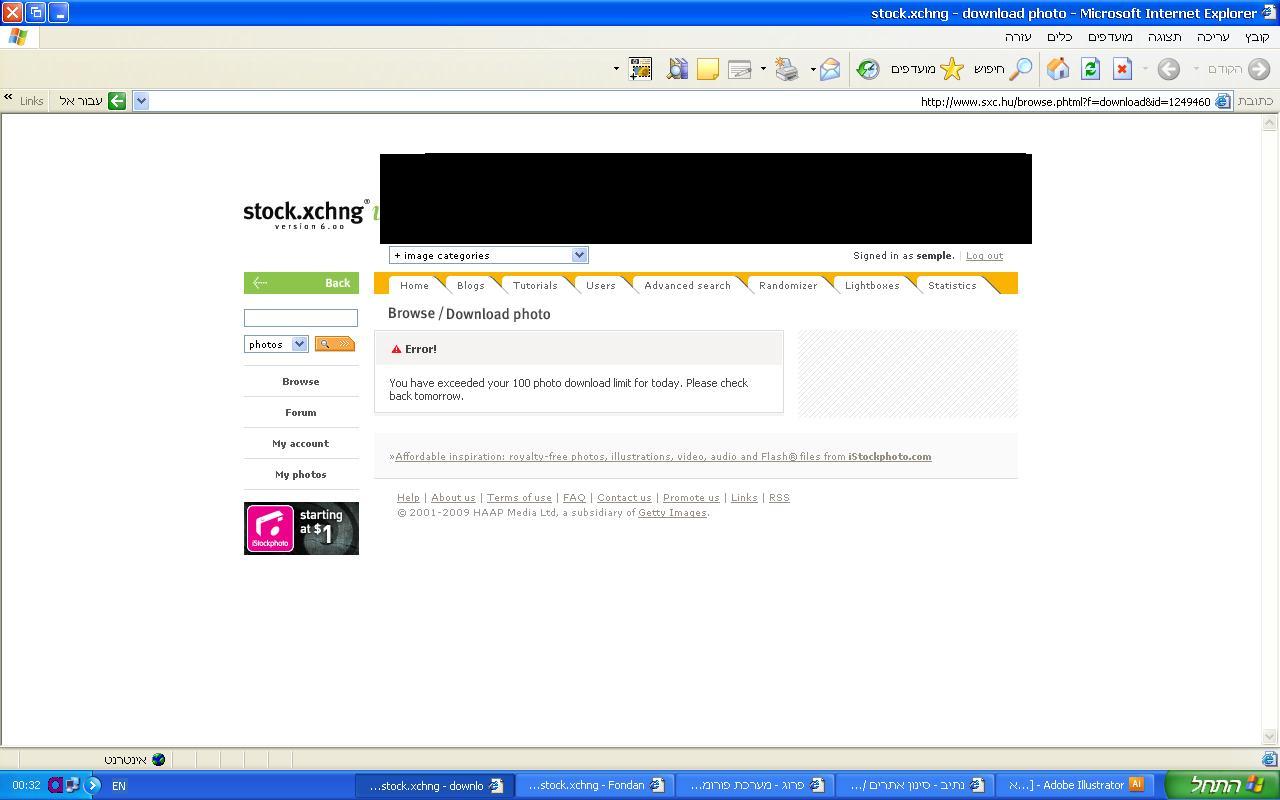Click the History clock icon
The width and height of the screenshot is (1280, 800).
pyautogui.click(x=868, y=69)
